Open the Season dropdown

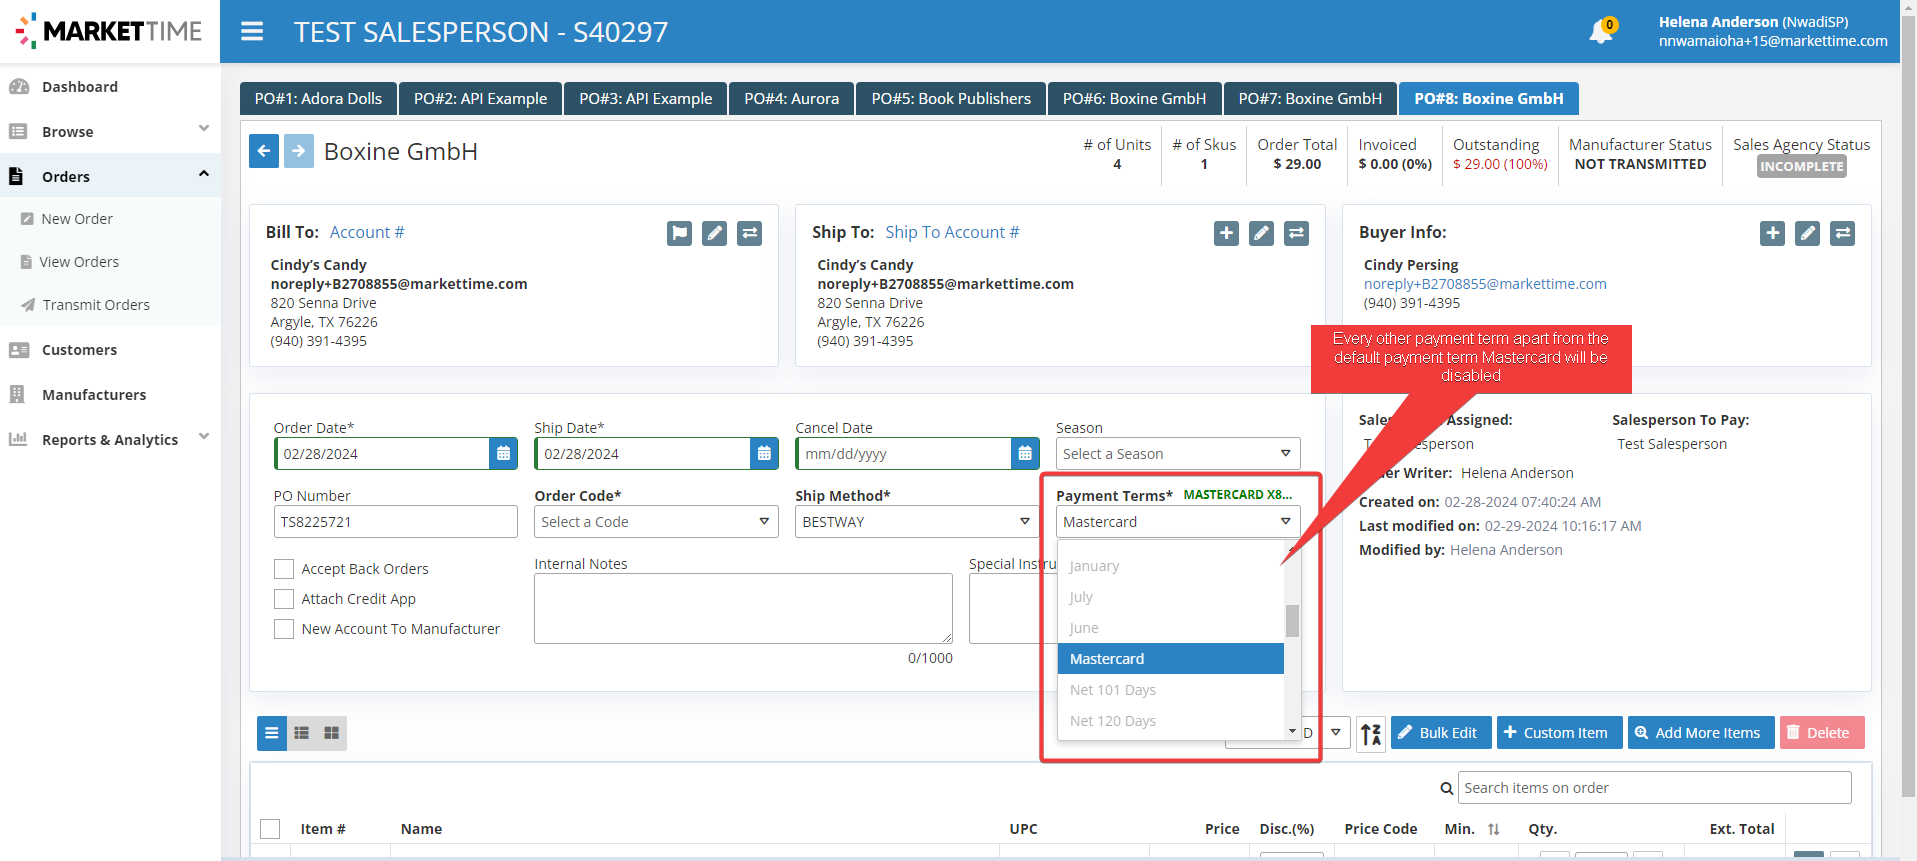(x=1178, y=454)
